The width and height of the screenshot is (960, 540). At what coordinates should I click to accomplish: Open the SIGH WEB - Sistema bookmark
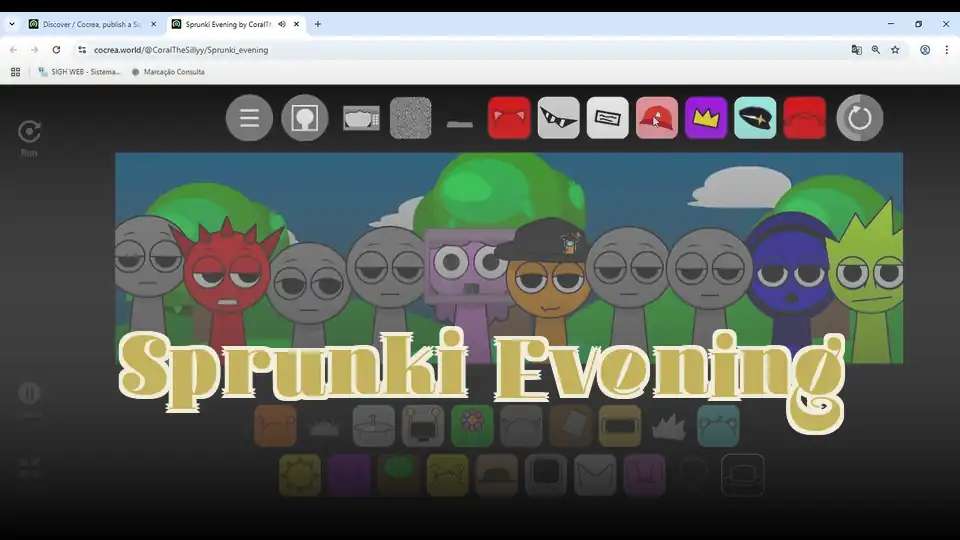tap(80, 72)
